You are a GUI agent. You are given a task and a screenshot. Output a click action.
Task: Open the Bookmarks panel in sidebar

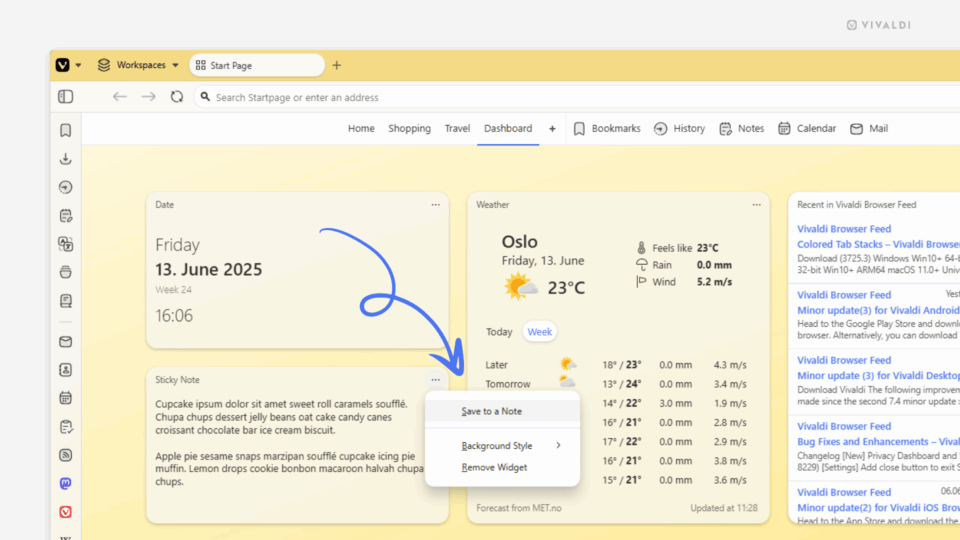coord(66,130)
